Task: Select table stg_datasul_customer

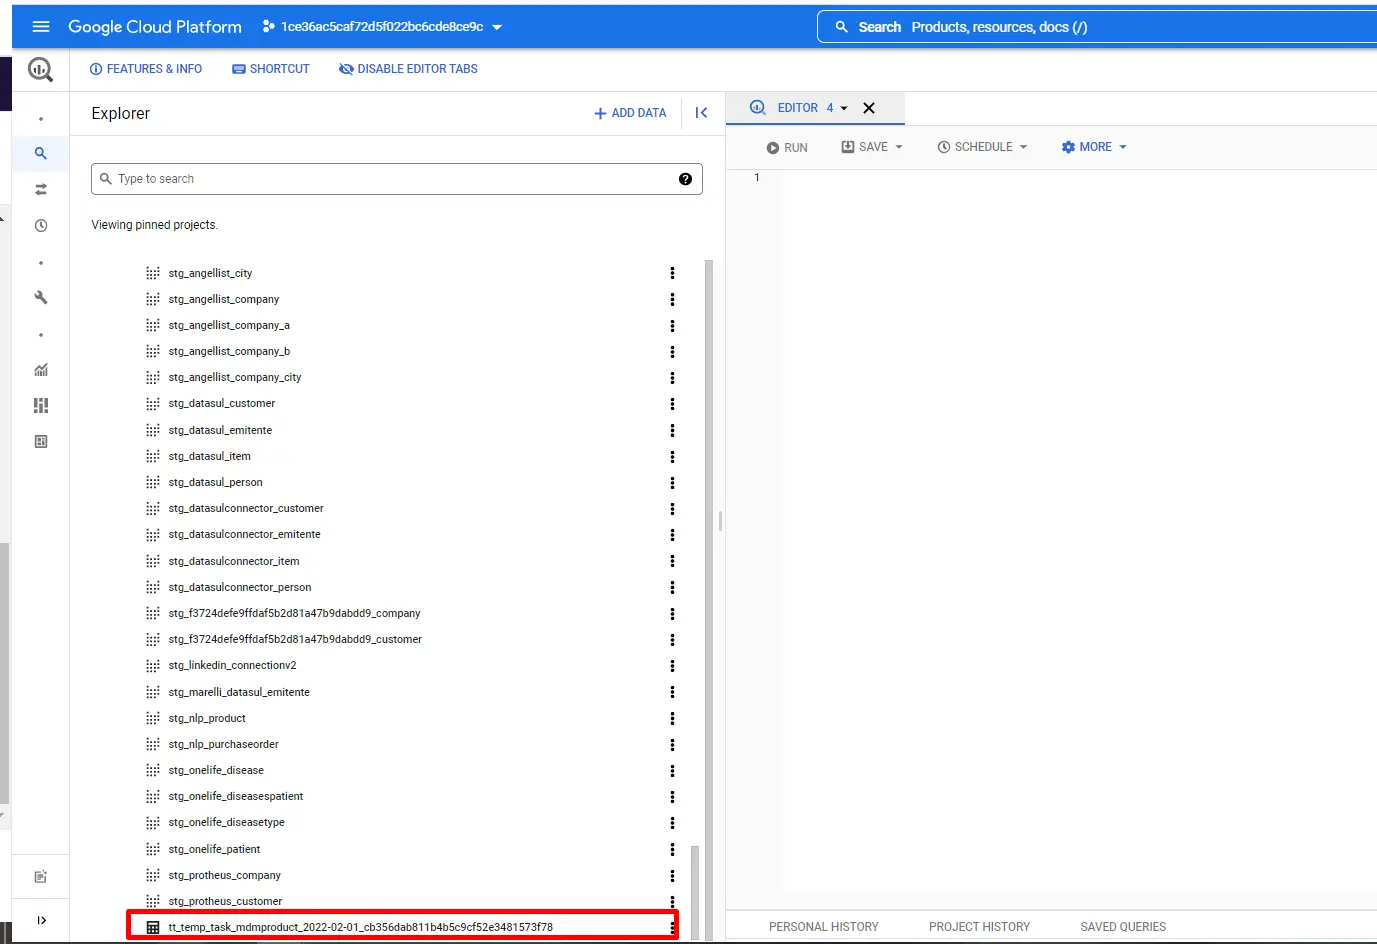Action: click(x=222, y=404)
